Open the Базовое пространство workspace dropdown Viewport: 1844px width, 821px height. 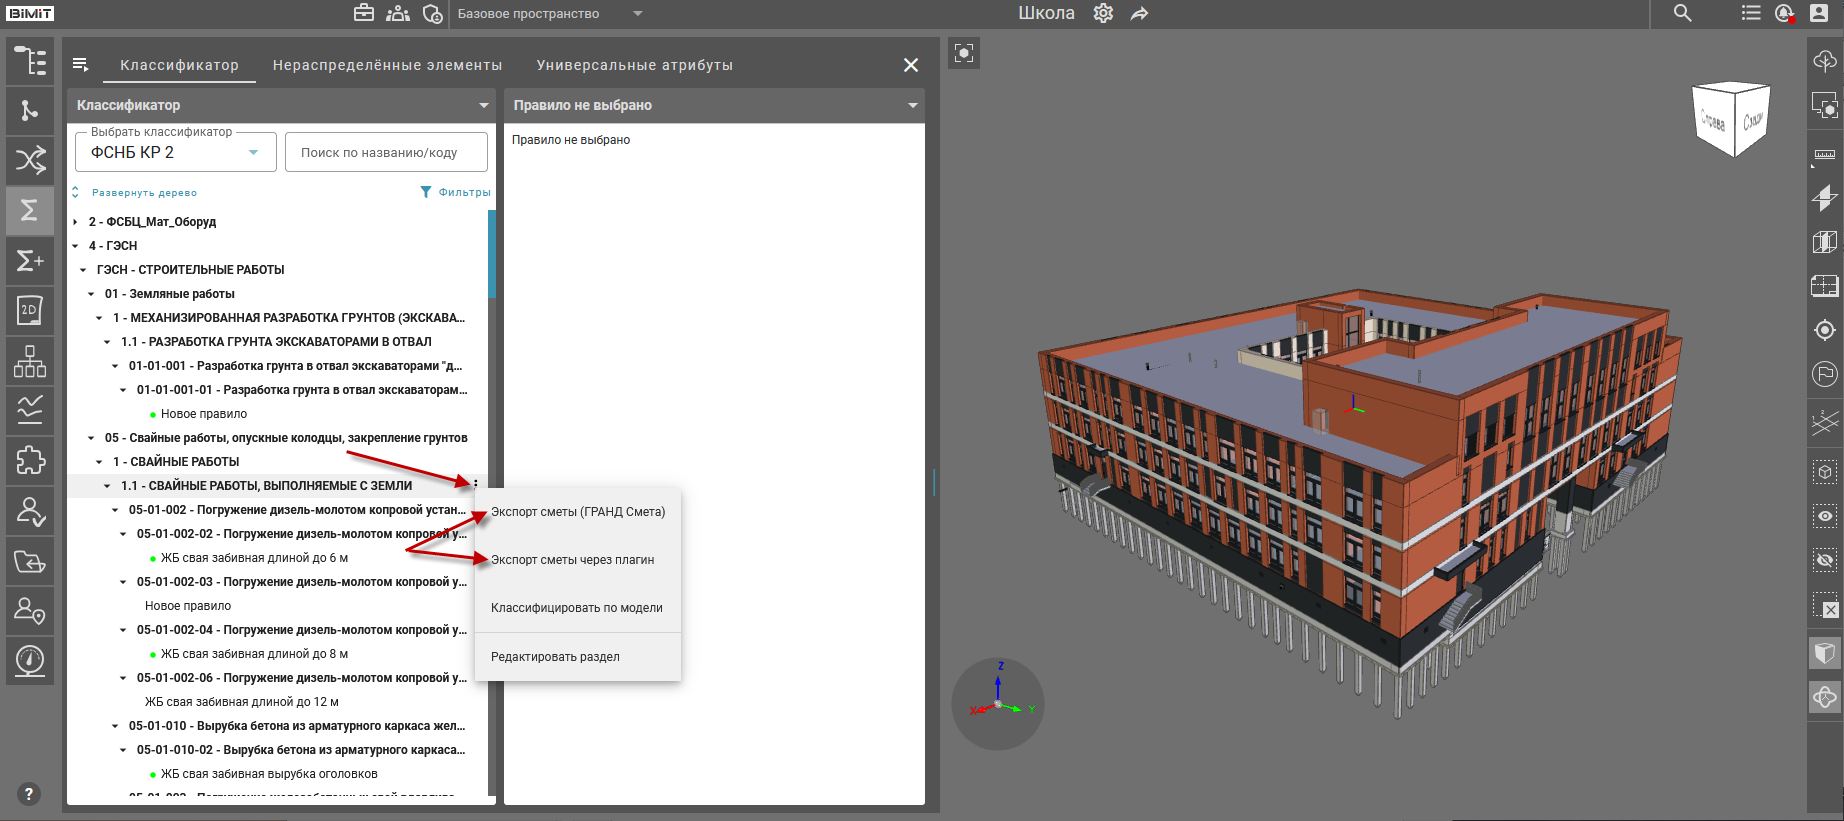pyautogui.click(x=549, y=14)
